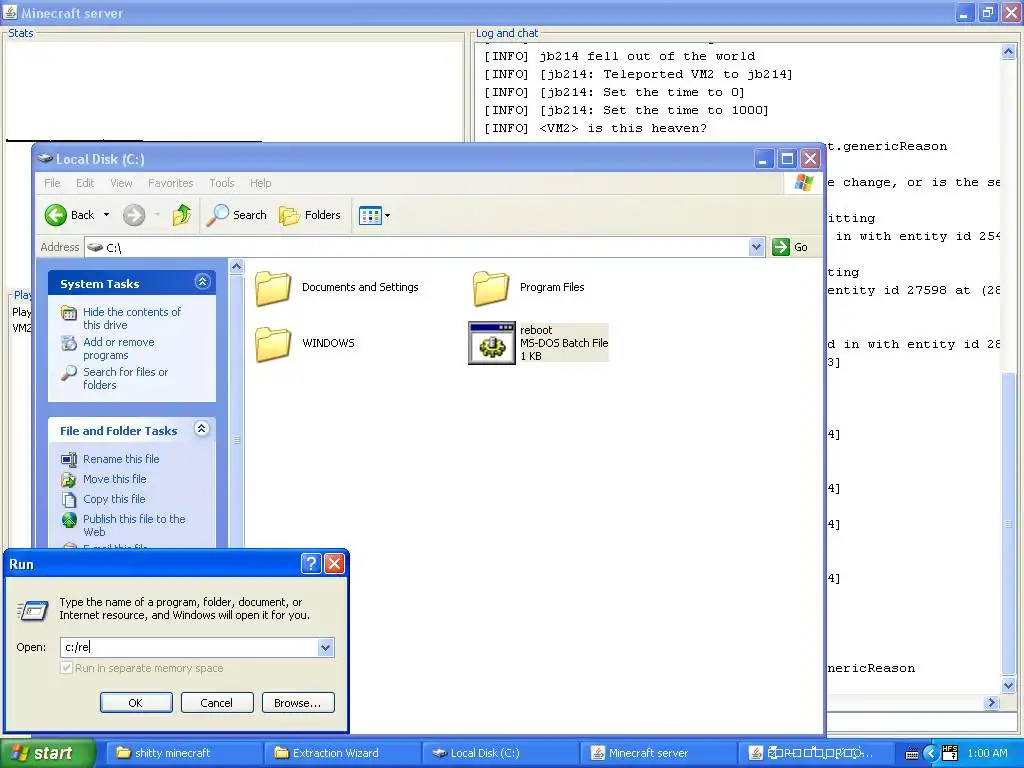Viewport: 1024px width, 768px height.
Task: Click the Forward arrow in Explorer toolbar
Action: [134, 215]
